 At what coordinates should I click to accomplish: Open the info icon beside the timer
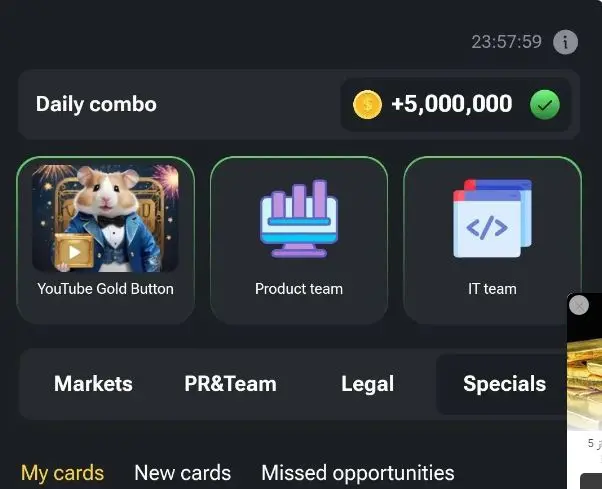click(565, 42)
